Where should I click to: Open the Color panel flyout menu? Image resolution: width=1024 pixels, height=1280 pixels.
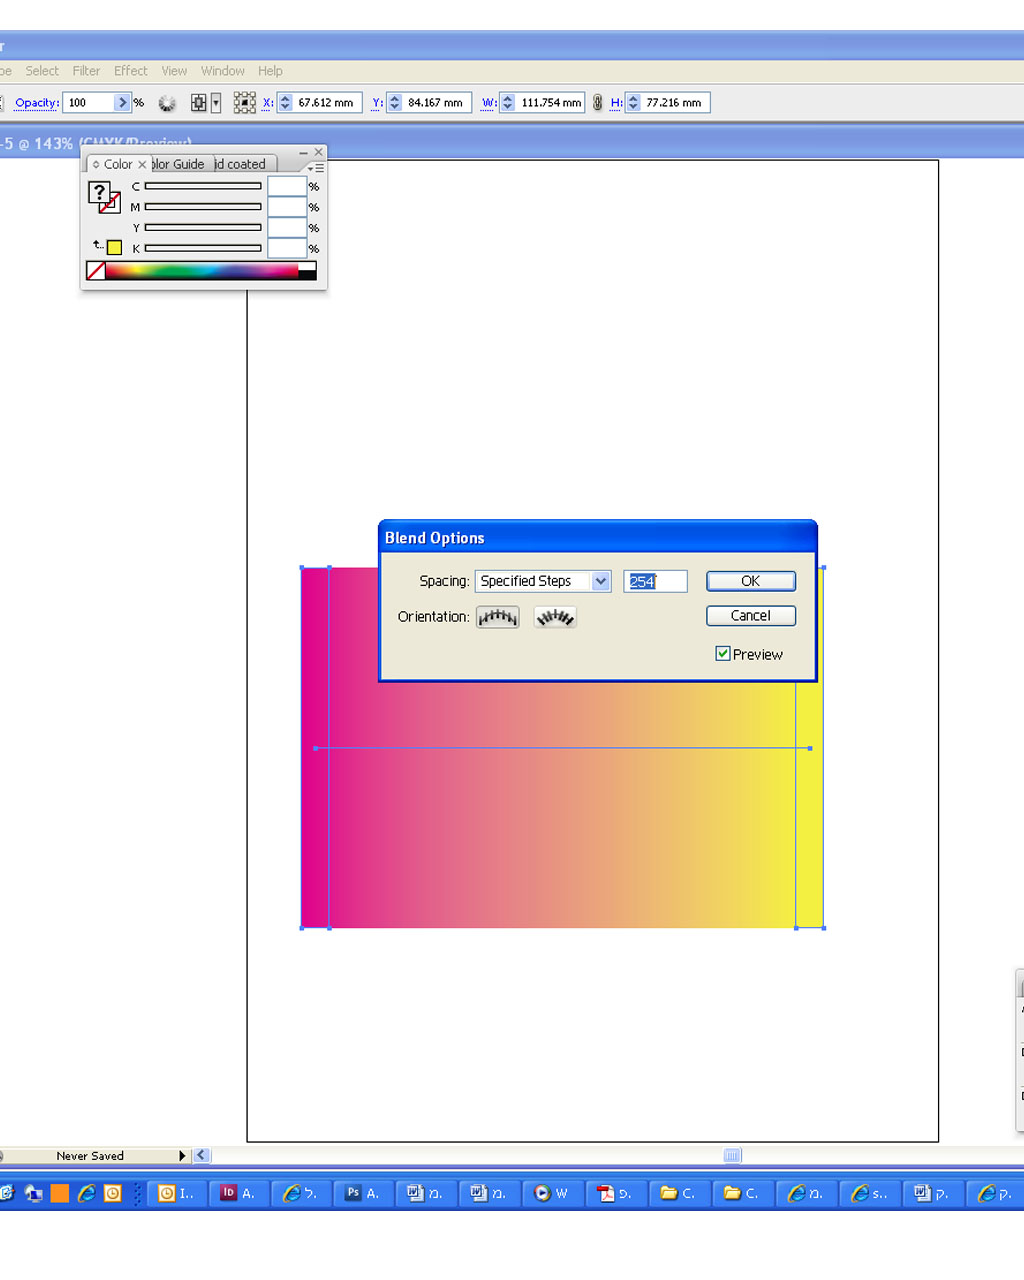tap(316, 168)
